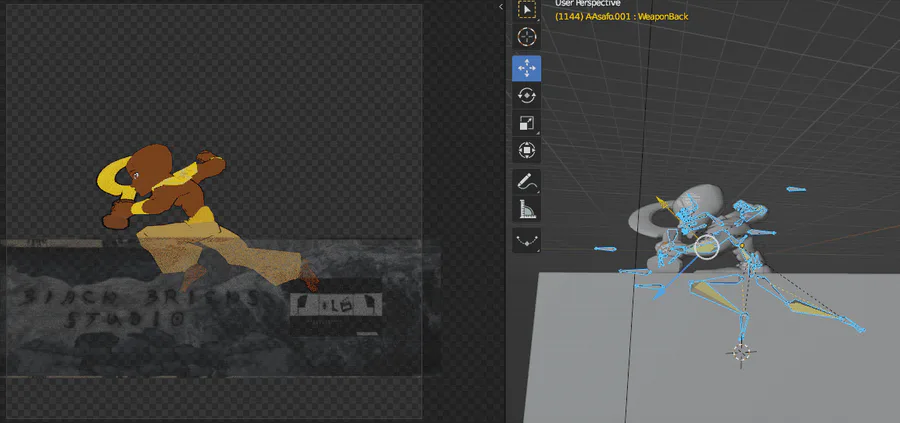This screenshot has height=423, width=900.
Task: Select the Breakdowner pose tool
Action: click(x=526, y=240)
